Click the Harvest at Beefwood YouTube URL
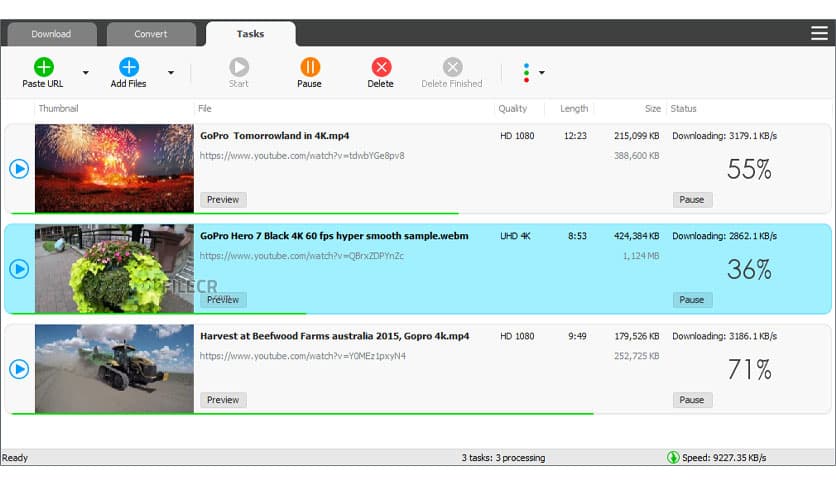836x484 pixels. [x=303, y=356]
